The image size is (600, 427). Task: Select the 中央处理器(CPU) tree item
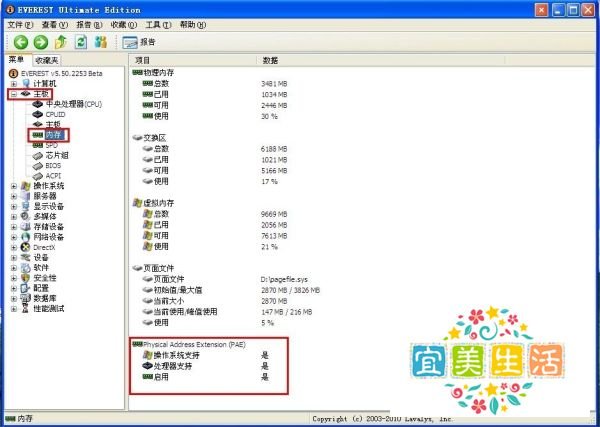[73, 104]
